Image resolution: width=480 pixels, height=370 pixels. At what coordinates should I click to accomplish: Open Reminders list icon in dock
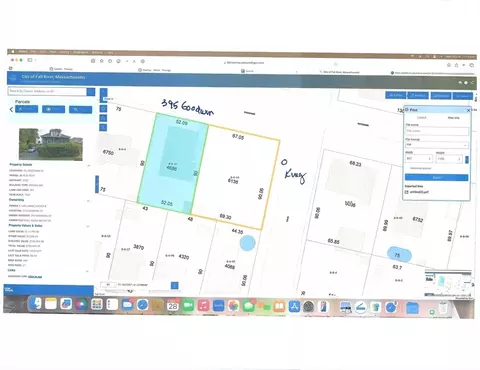pyautogui.click(x=112, y=304)
